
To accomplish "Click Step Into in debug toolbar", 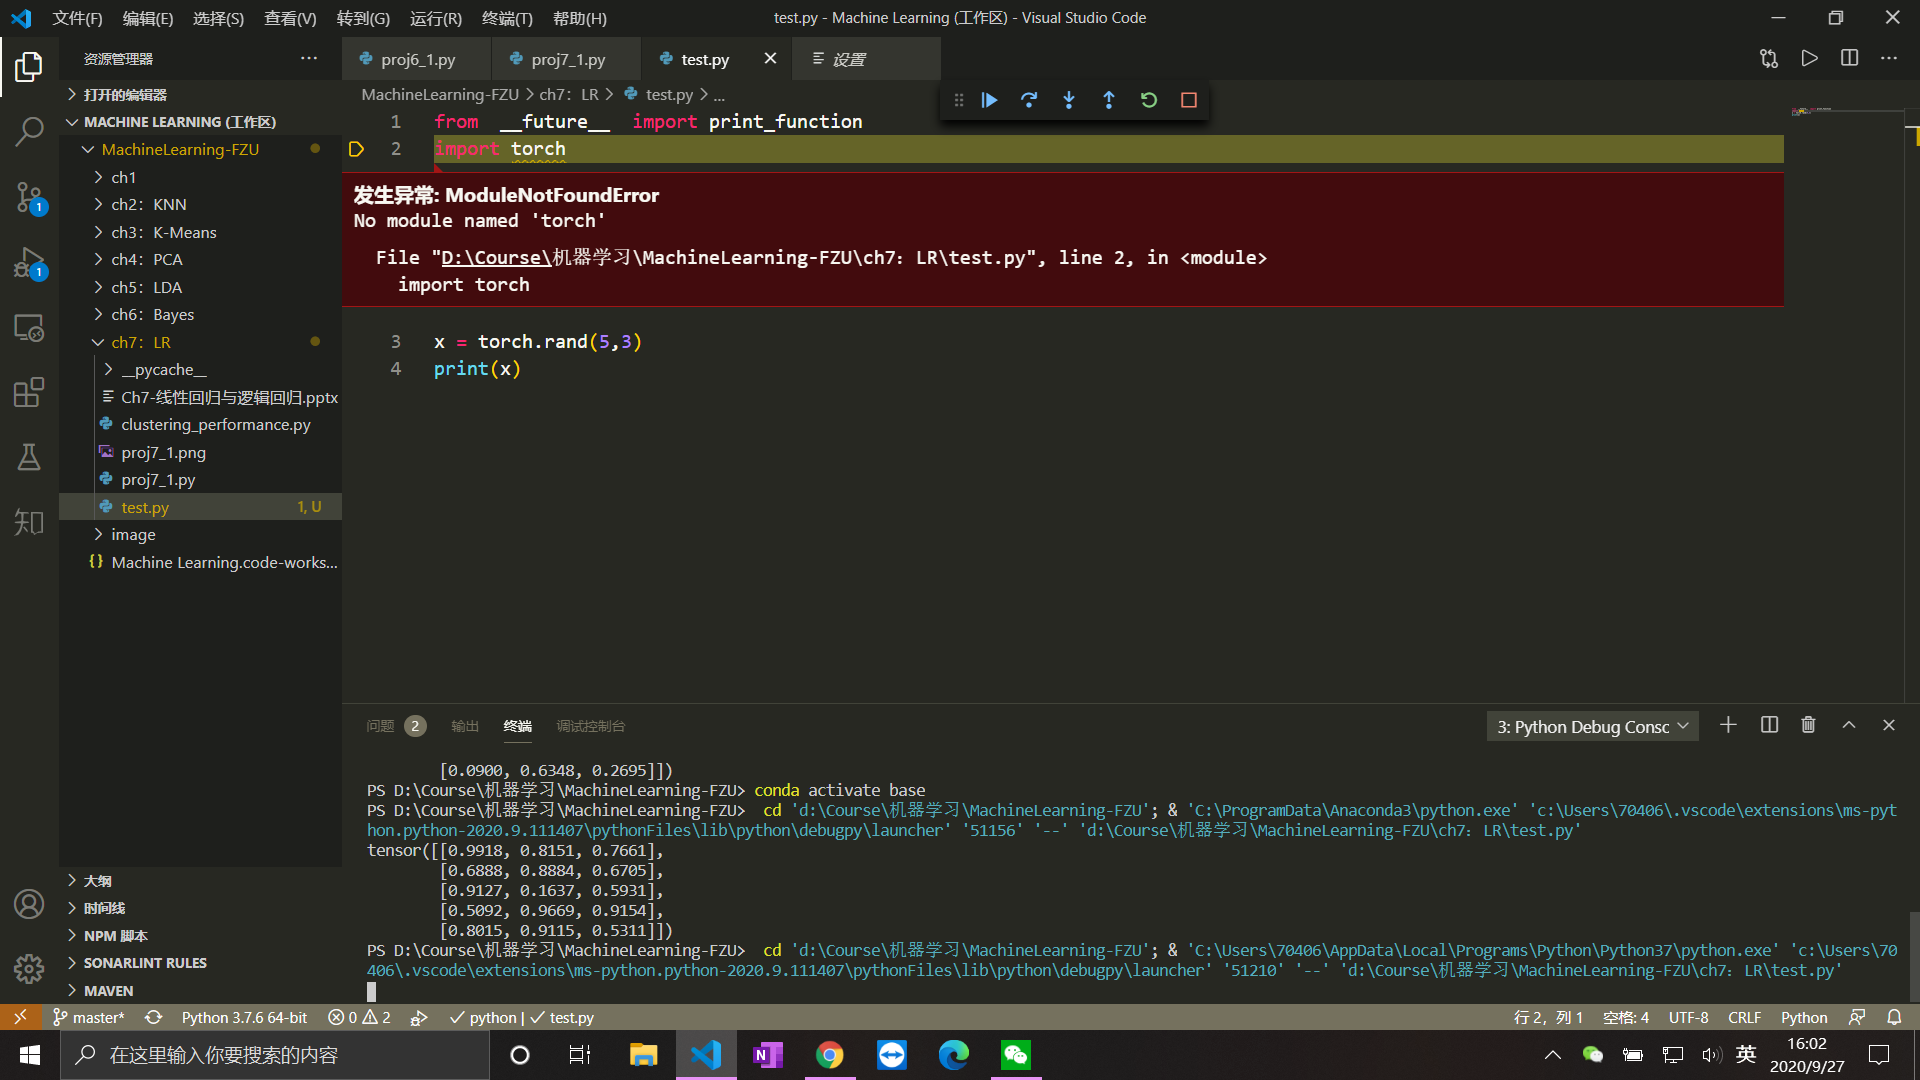I will pos(1069,100).
